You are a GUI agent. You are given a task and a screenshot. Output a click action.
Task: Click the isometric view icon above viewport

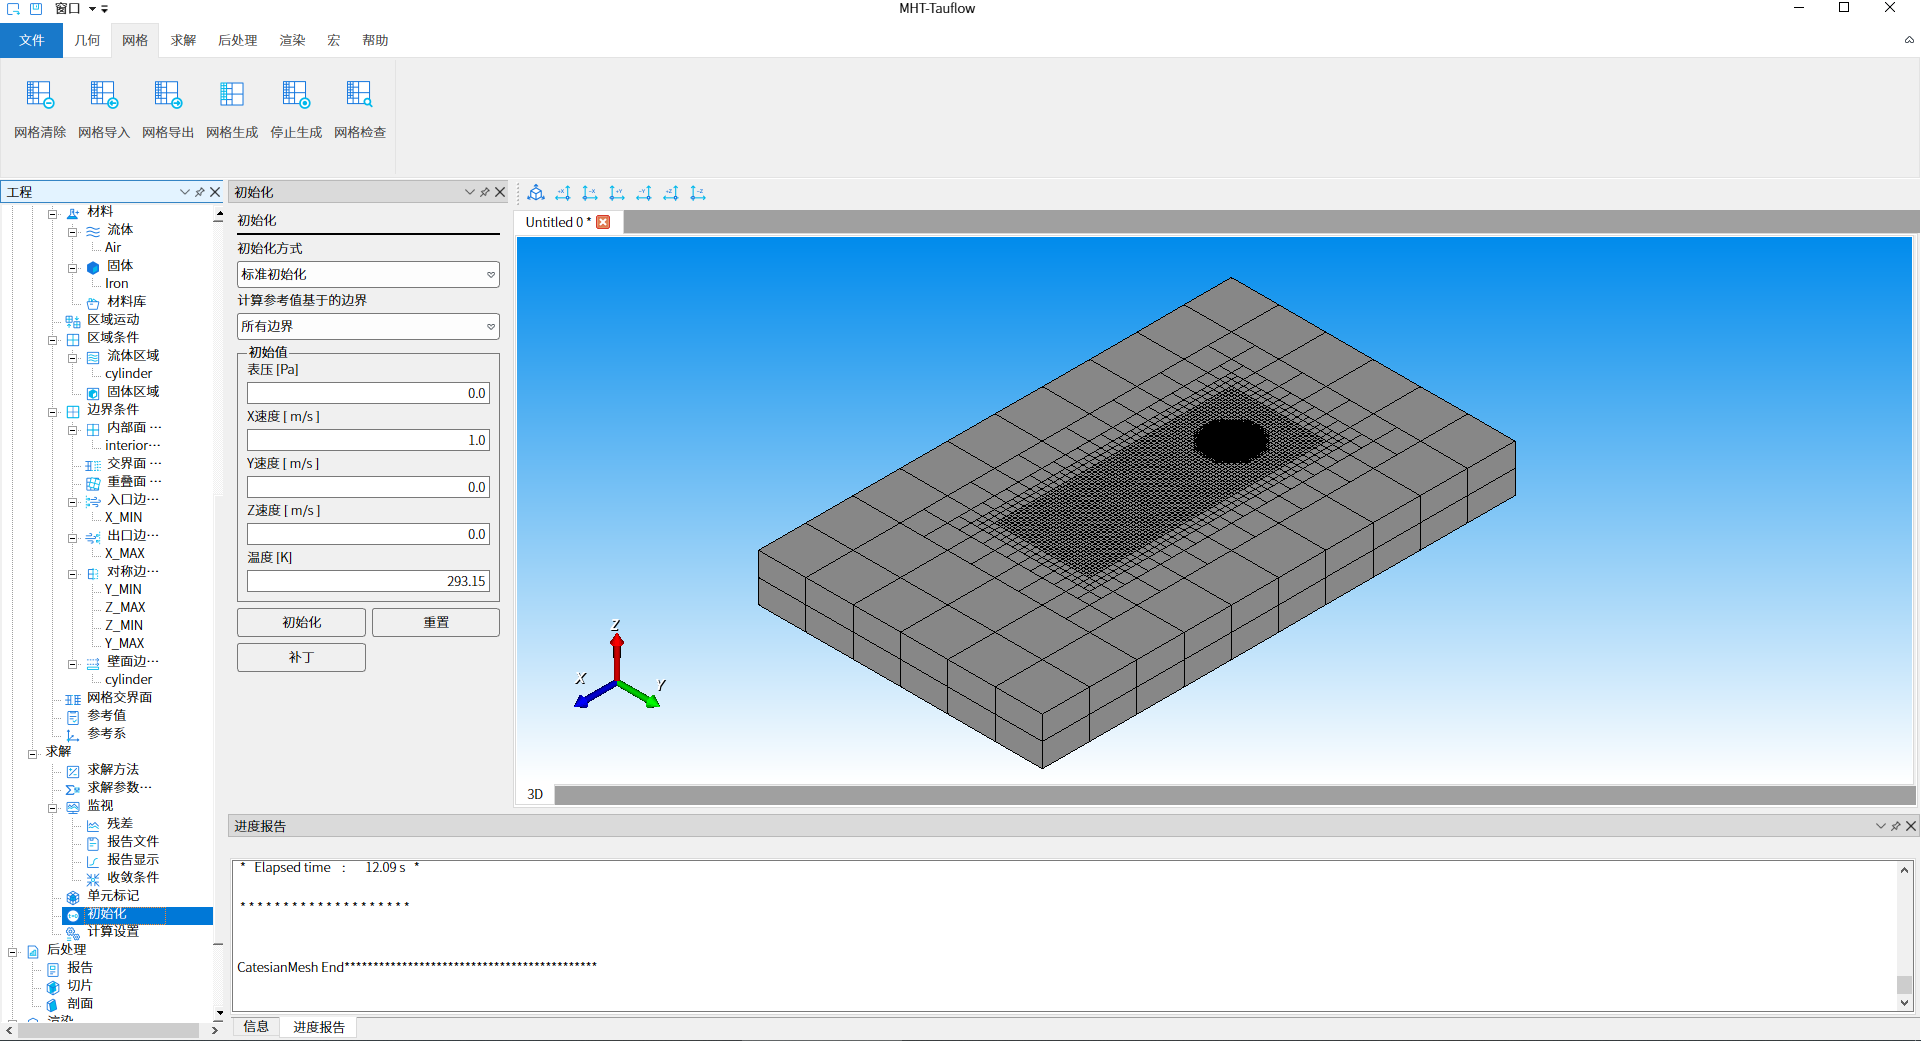[536, 193]
